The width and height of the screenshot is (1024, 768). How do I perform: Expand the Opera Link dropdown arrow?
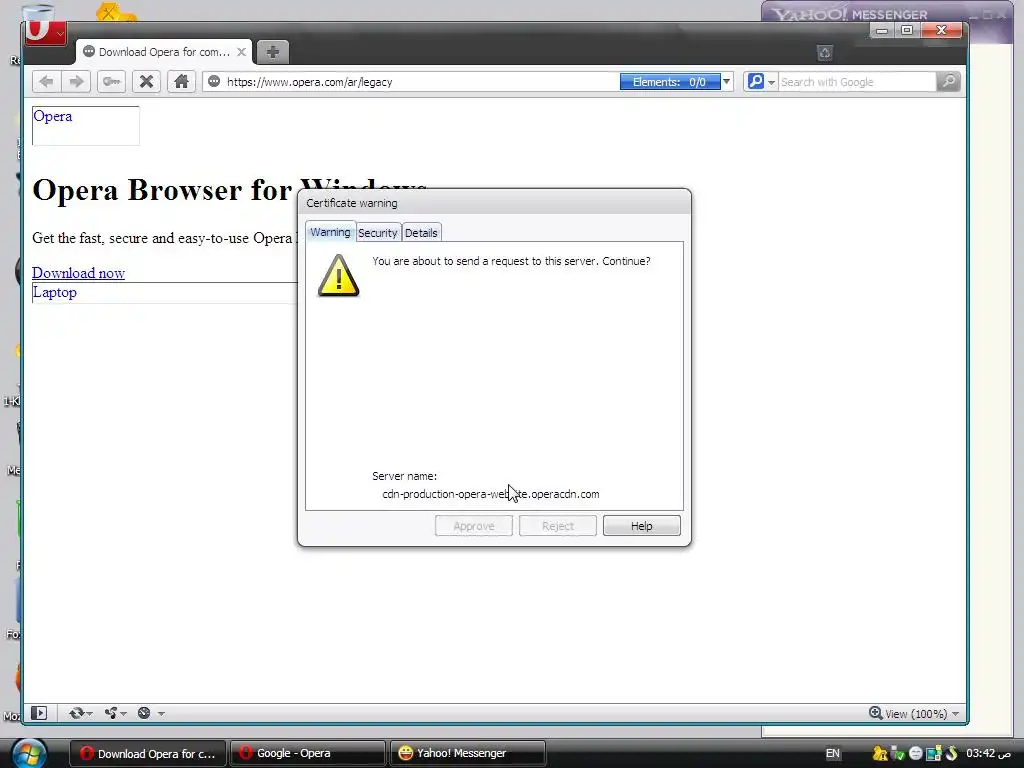[89, 714]
